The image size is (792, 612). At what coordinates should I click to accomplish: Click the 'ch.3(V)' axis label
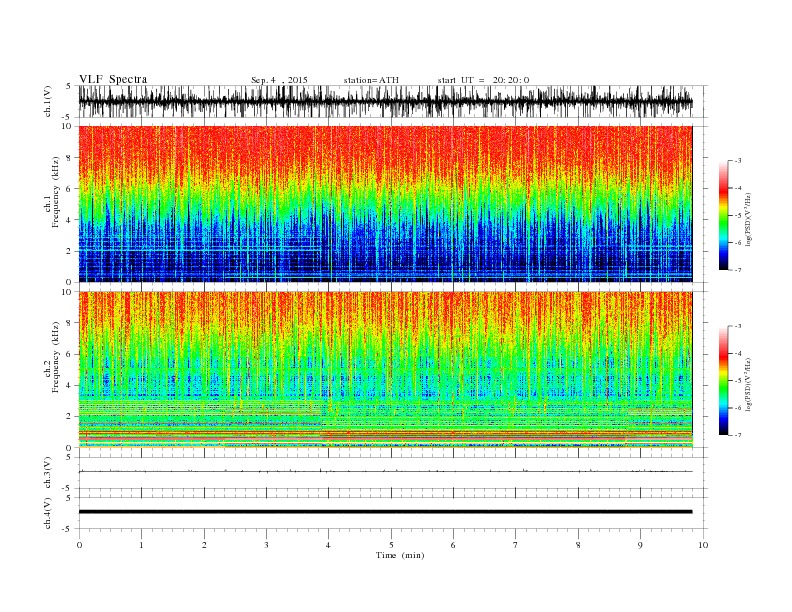tap(48, 473)
